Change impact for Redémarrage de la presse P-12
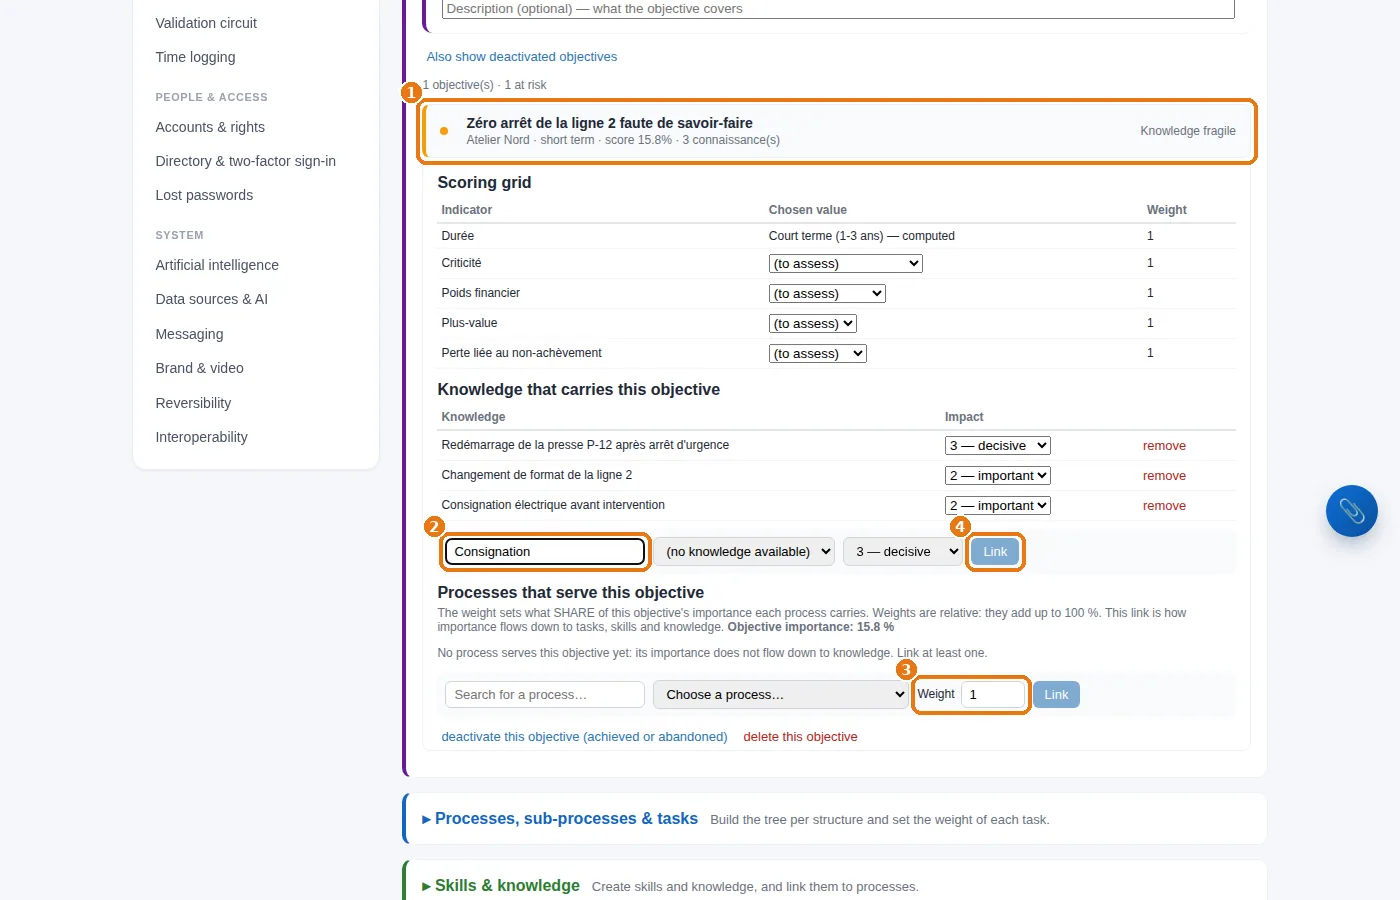Screen dimensions: 1400x900 pos(997,446)
